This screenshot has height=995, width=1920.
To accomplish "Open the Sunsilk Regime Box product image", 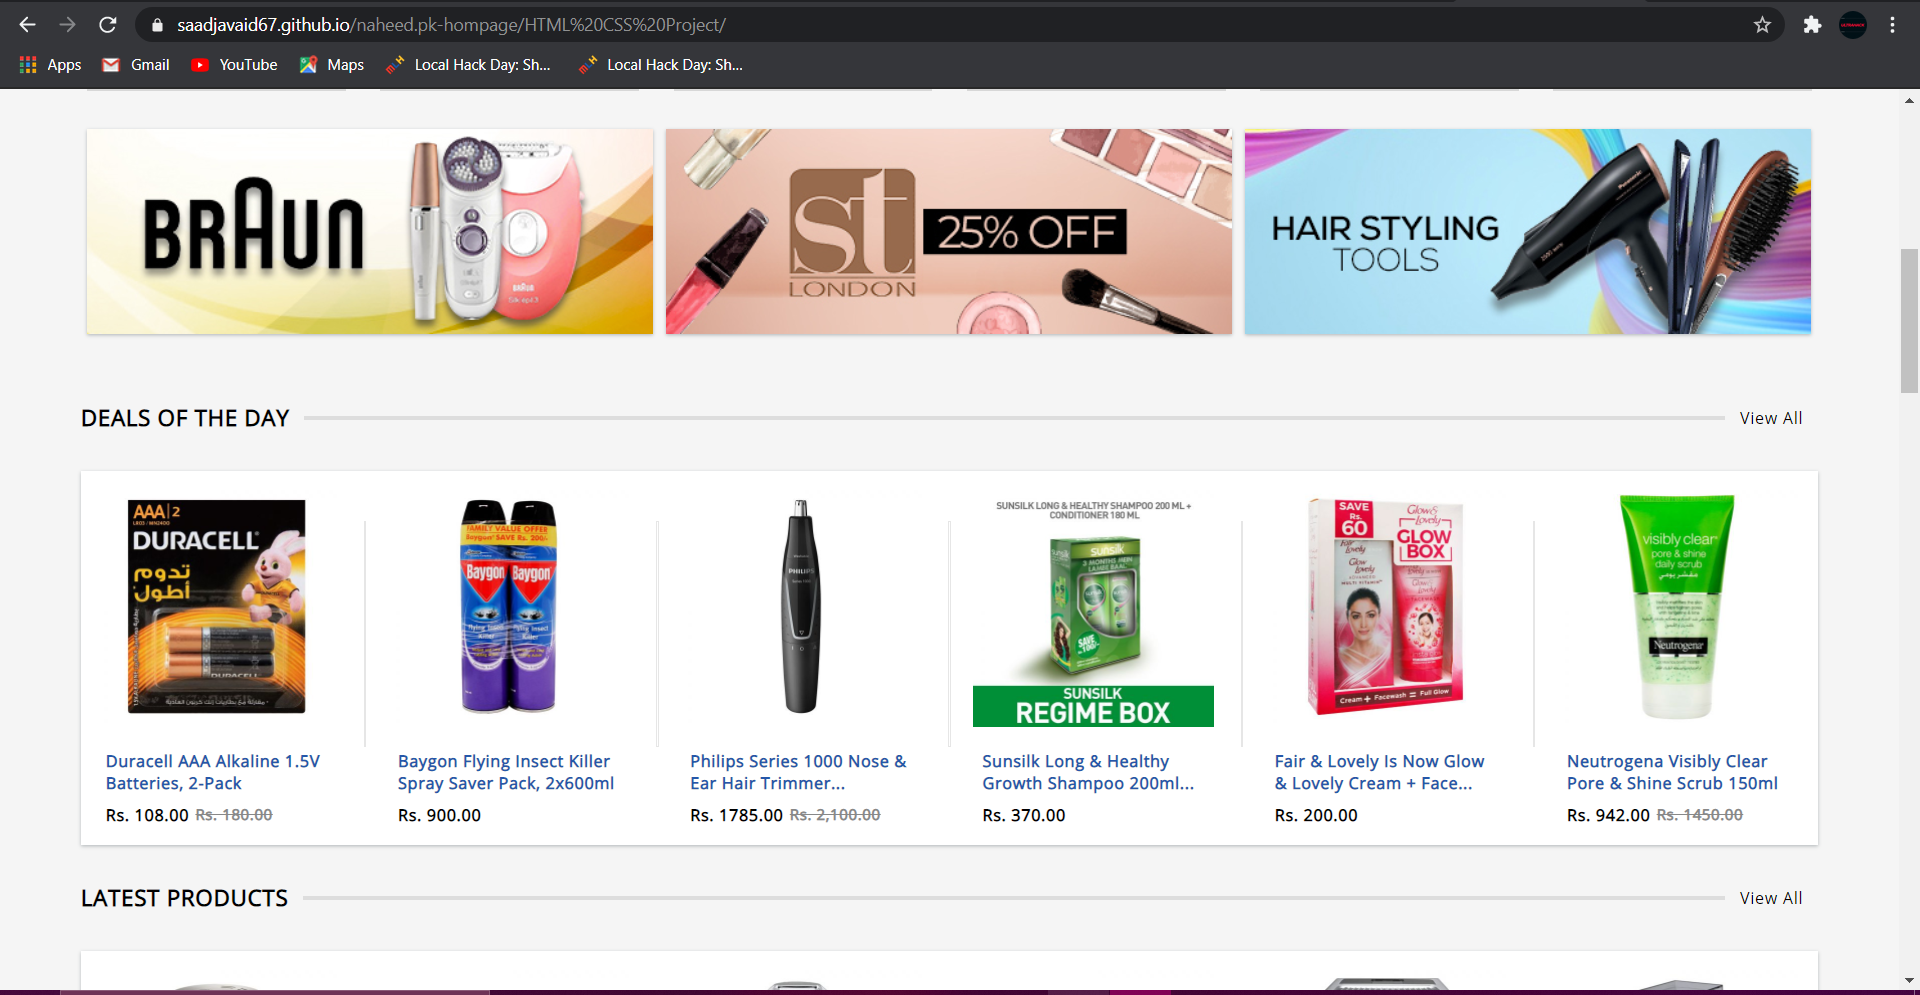I will 1093,612.
